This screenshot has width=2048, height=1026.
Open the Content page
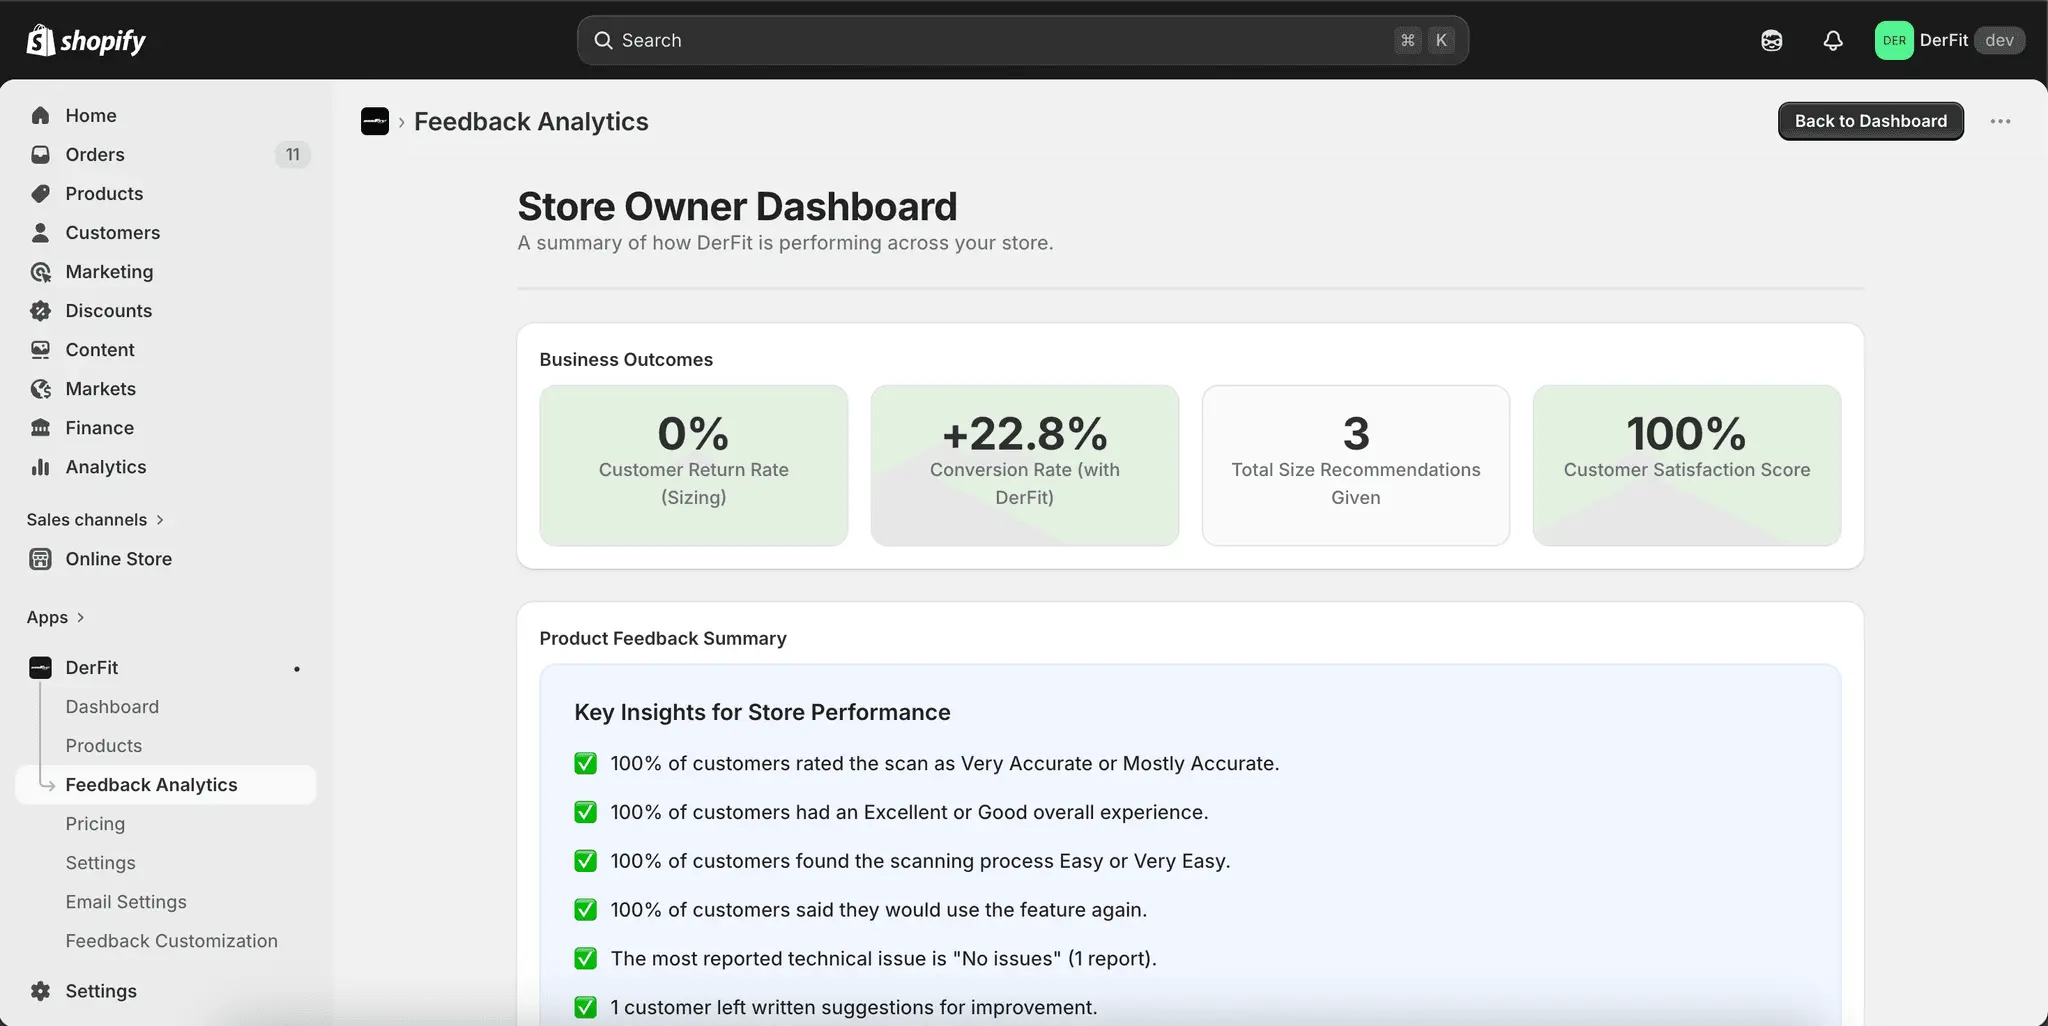tap(166, 349)
